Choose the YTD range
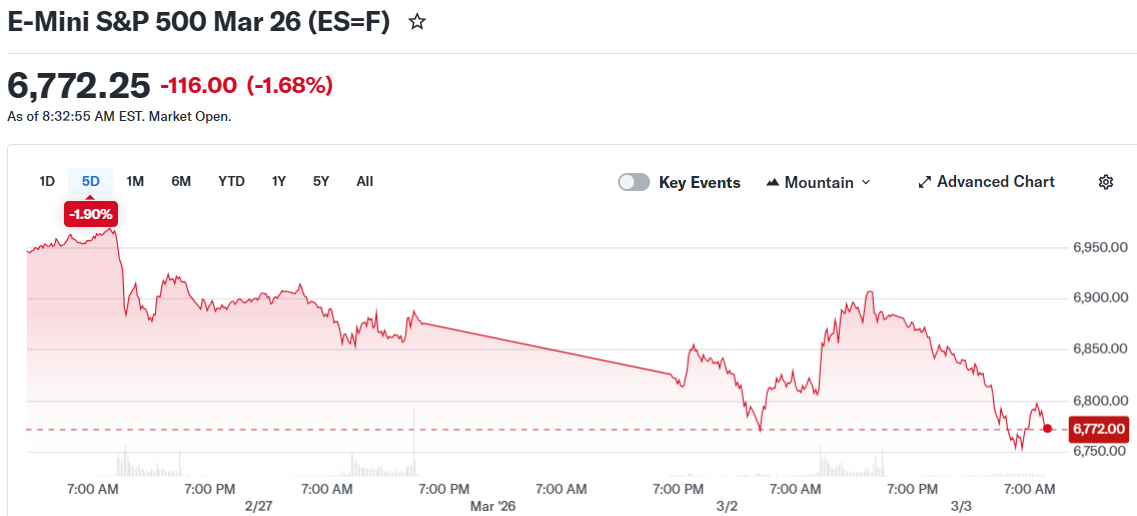1137x516 pixels. [231, 181]
